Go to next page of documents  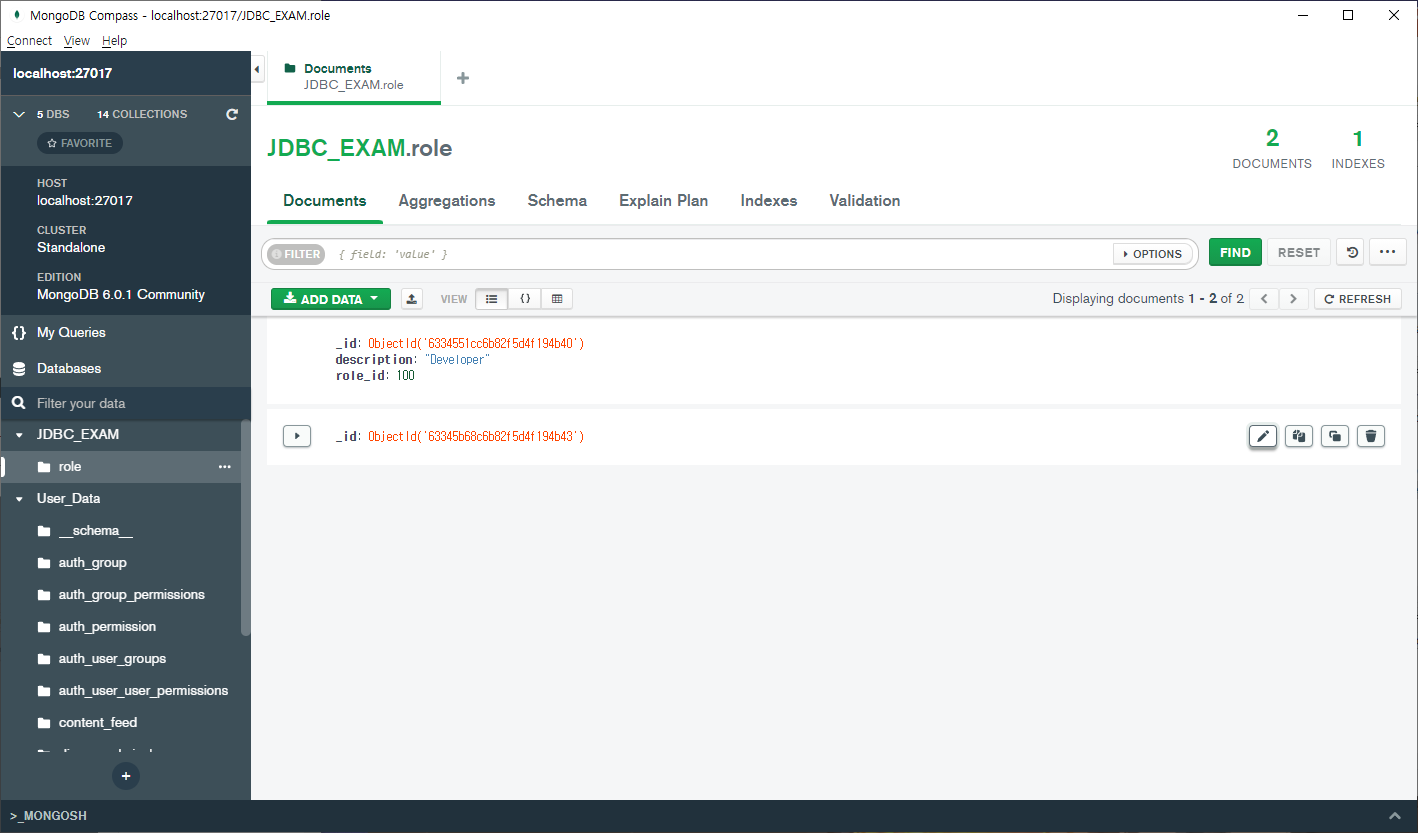click(1294, 299)
